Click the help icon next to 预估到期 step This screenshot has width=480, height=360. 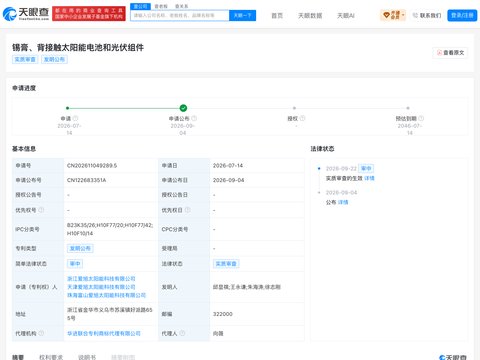[x=421, y=118]
